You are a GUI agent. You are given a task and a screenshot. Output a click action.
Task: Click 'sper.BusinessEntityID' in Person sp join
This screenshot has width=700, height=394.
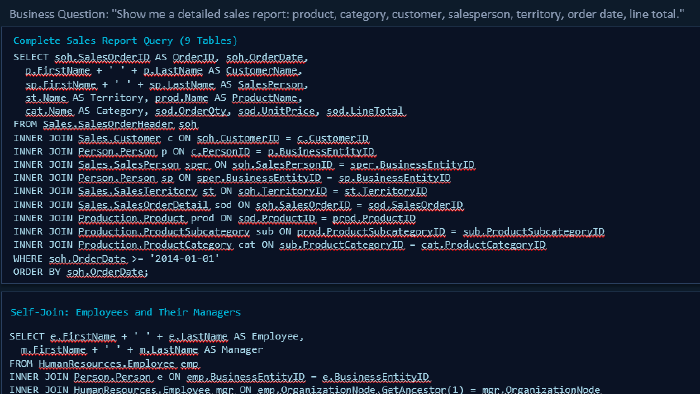259,178
